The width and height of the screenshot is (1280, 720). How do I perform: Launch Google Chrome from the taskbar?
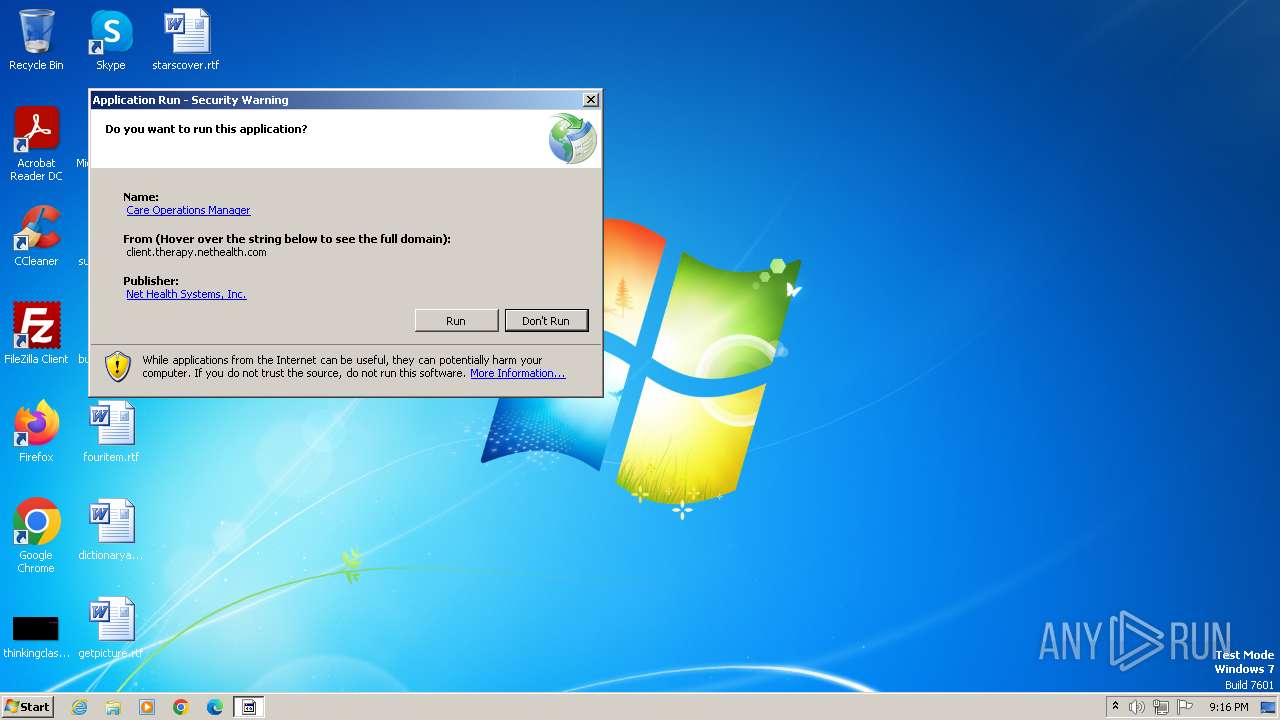coord(181,707)
